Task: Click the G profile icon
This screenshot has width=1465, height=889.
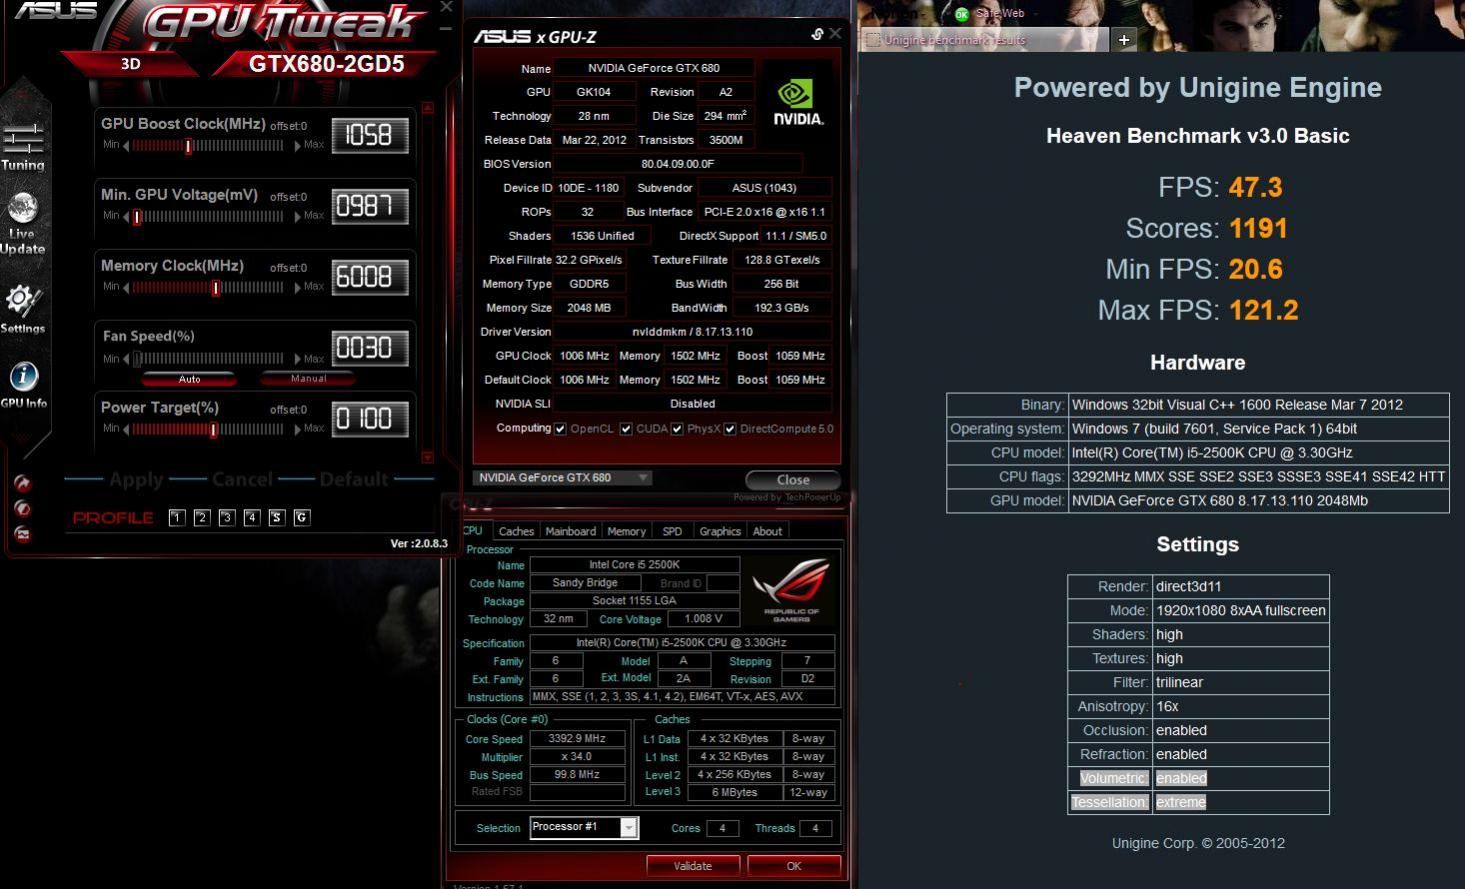Action: pyautogui.click(x=302, y=517)
